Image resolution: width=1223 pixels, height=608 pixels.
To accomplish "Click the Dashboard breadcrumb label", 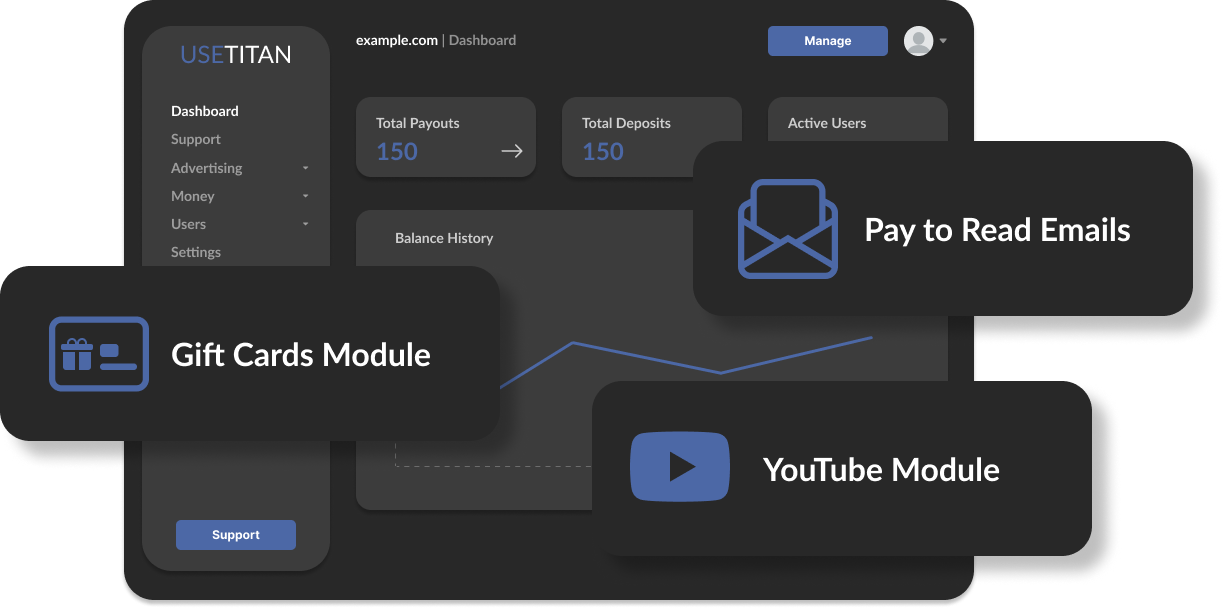I will tap(483, 41).
